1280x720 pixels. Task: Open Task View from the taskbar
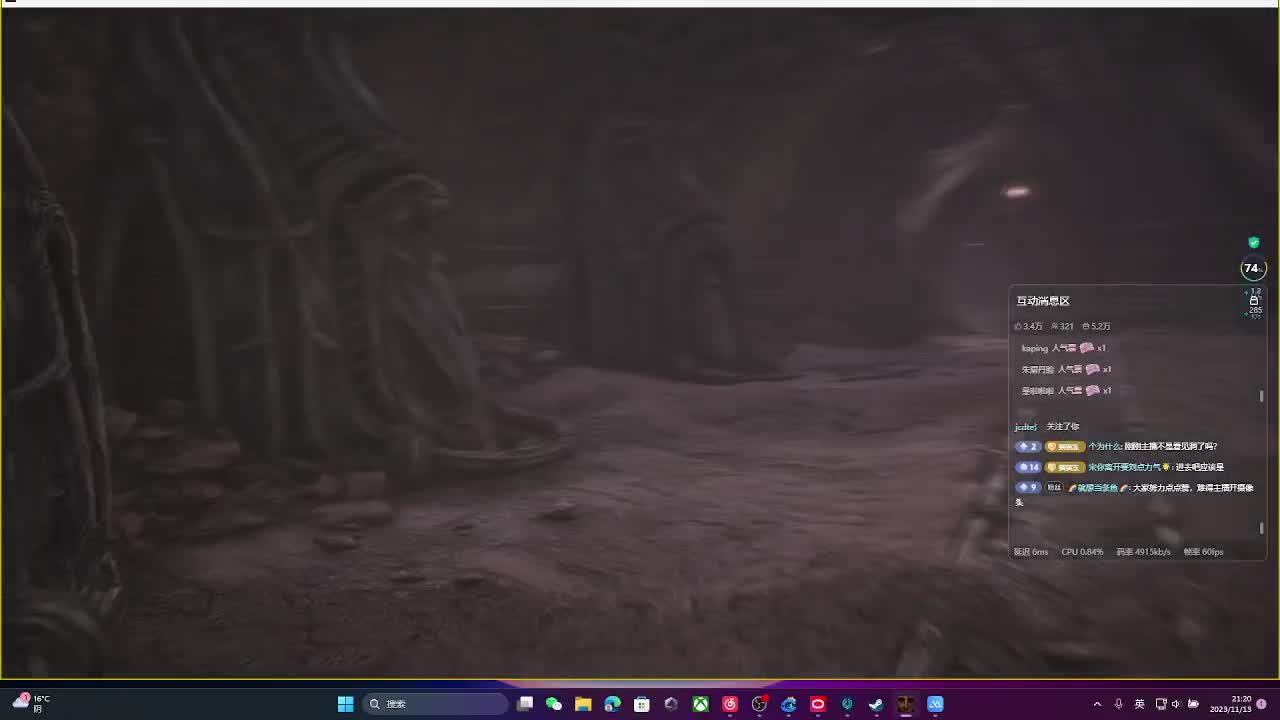525,704
